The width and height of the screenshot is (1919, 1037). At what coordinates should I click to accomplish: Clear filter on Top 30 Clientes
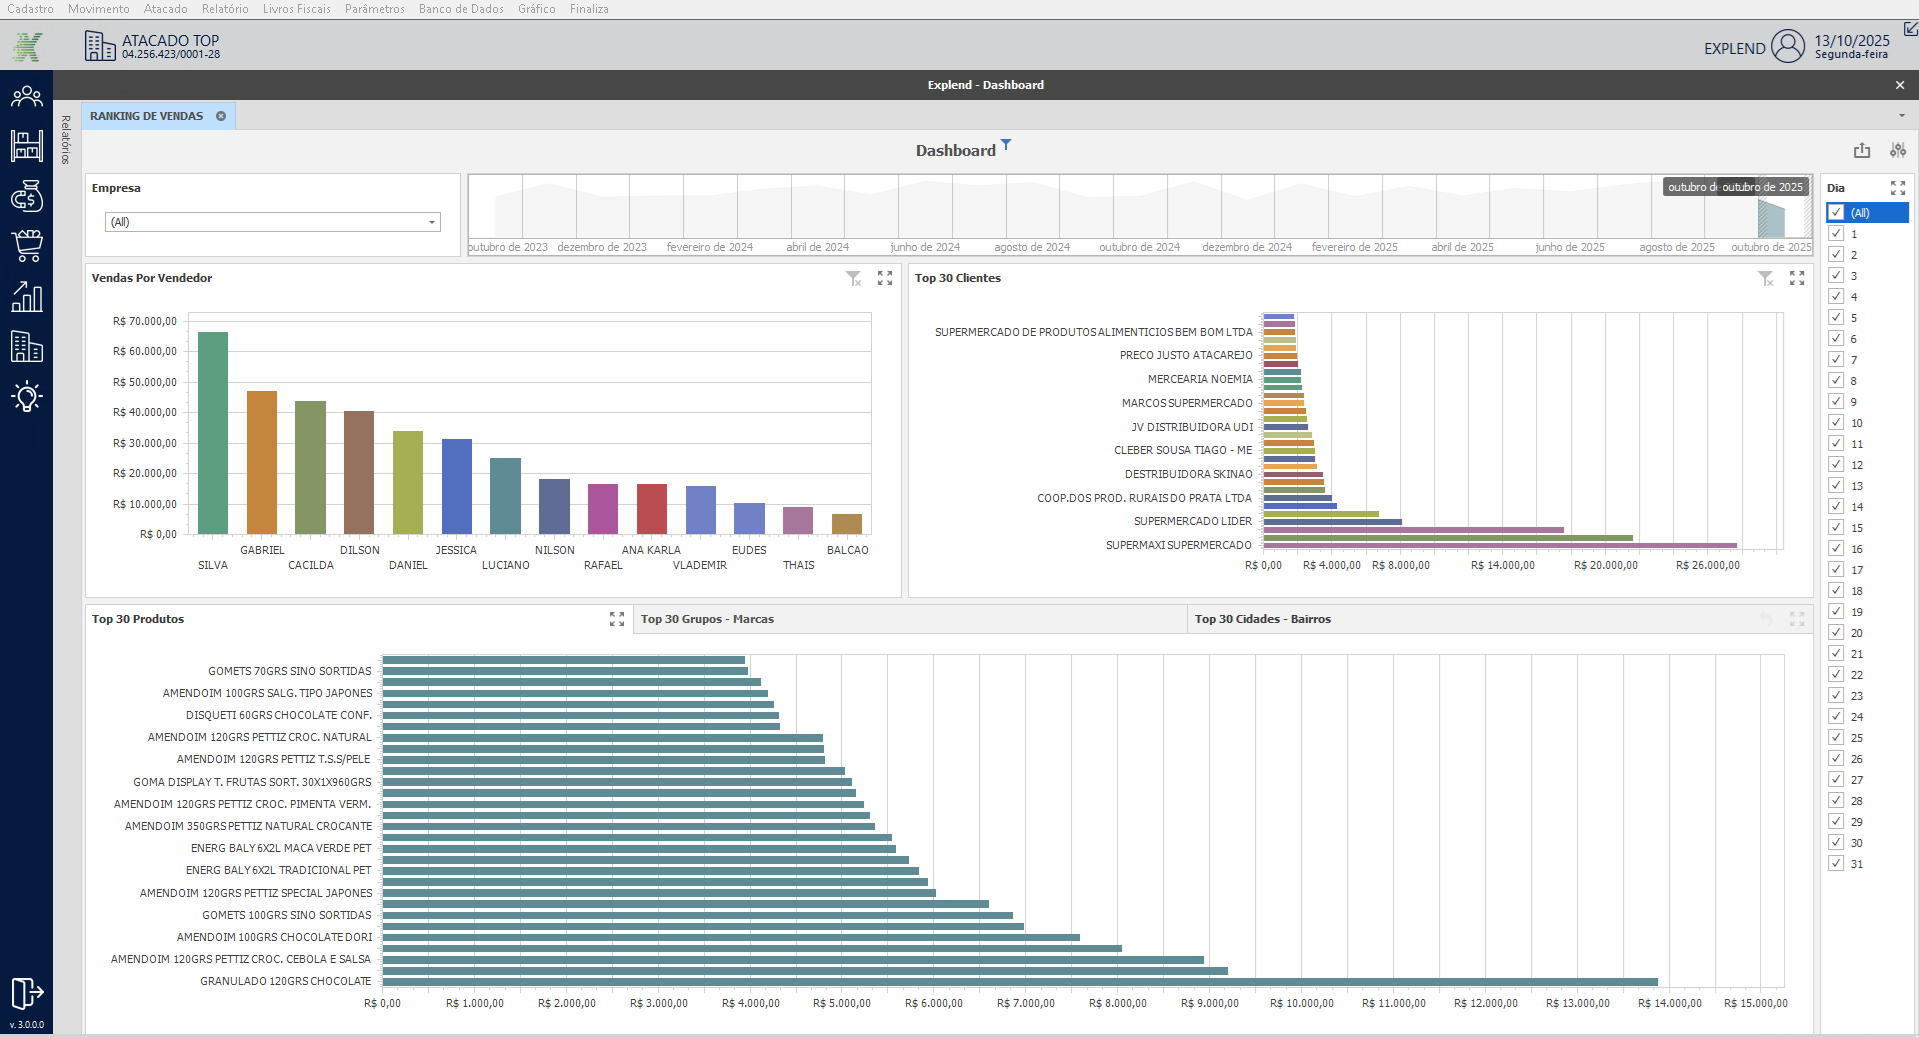pyautogui.click(x=1766, y=279)
